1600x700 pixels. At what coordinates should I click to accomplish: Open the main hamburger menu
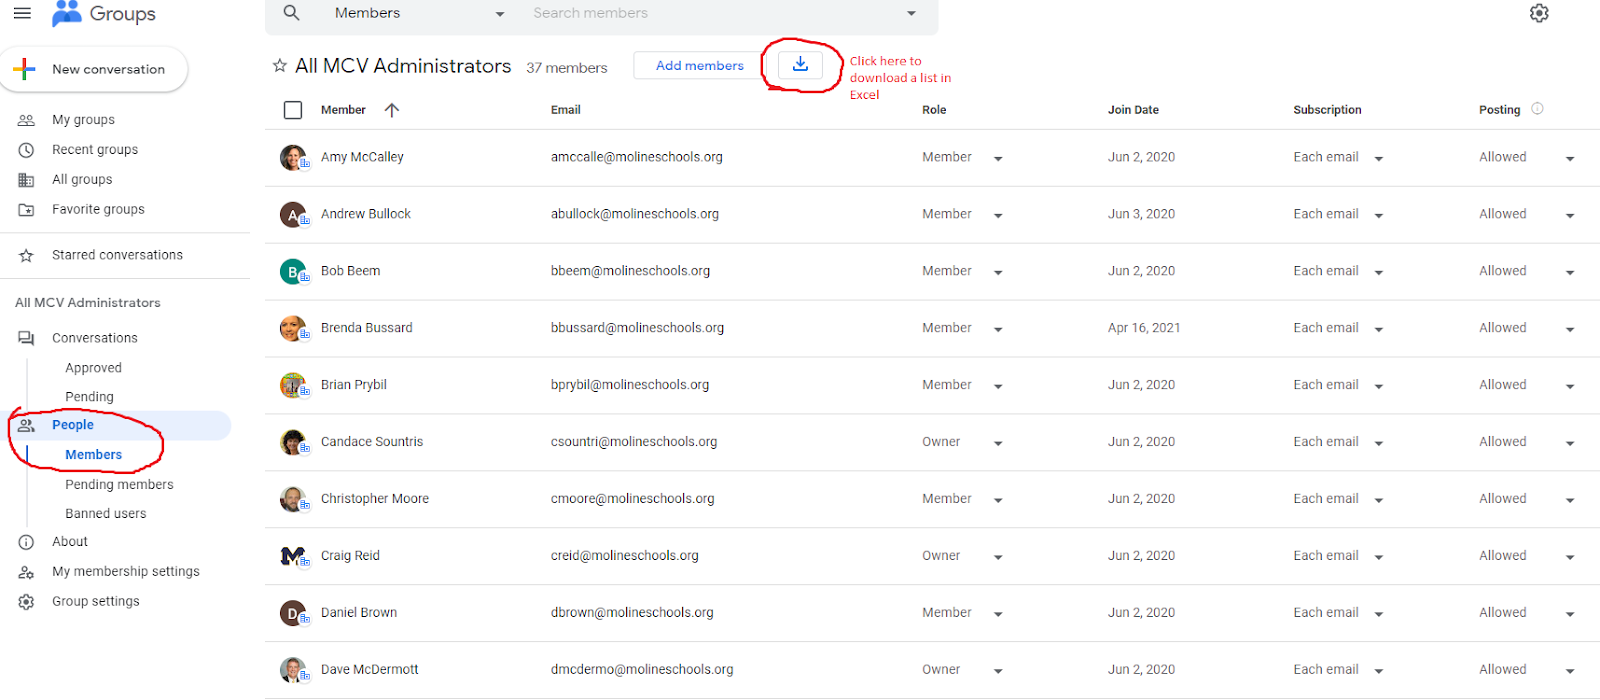(x=22, y=13)
